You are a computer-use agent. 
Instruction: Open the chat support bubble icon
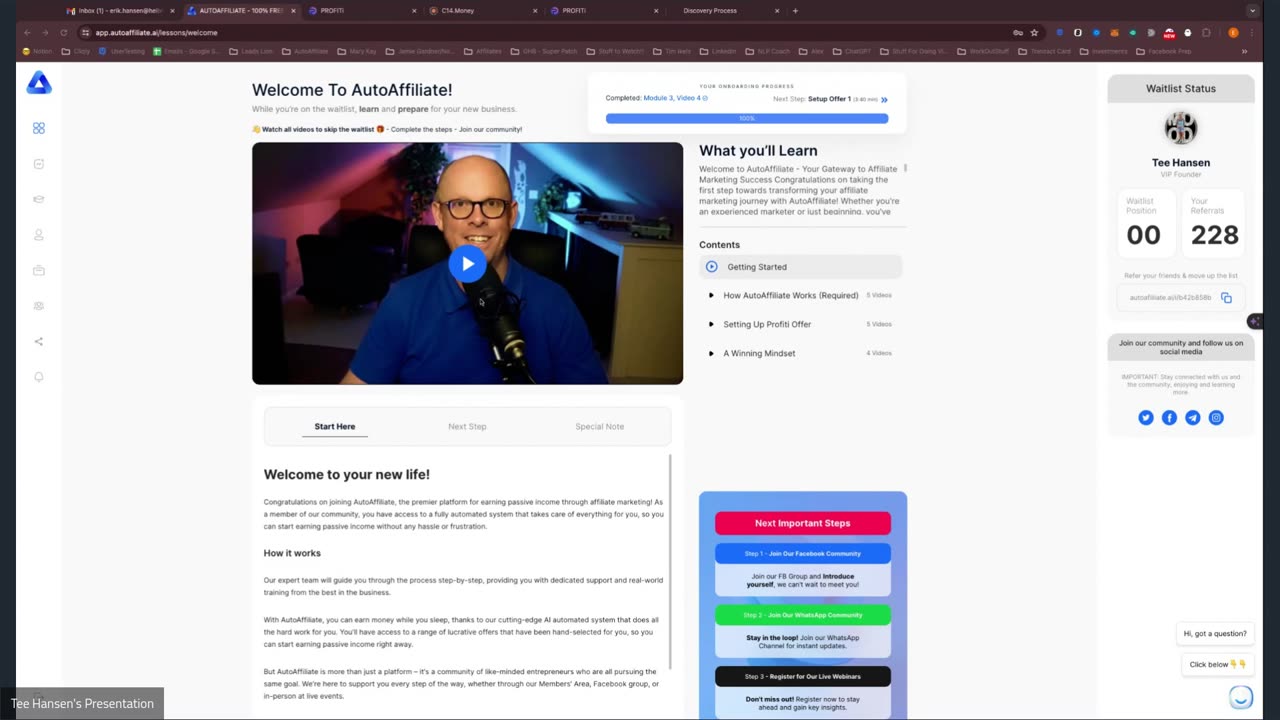(1241, 696)
